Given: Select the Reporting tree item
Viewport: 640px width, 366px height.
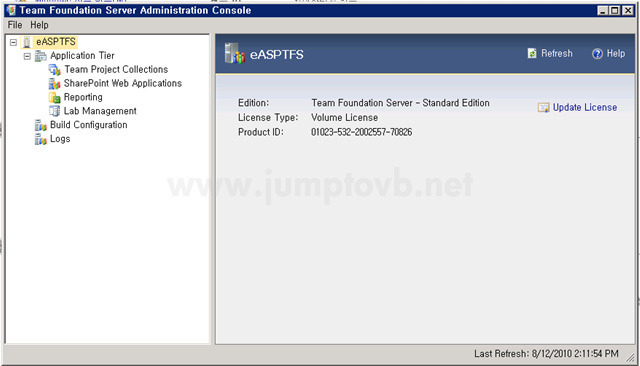Looking at the screenshot, I should (83, 98).
